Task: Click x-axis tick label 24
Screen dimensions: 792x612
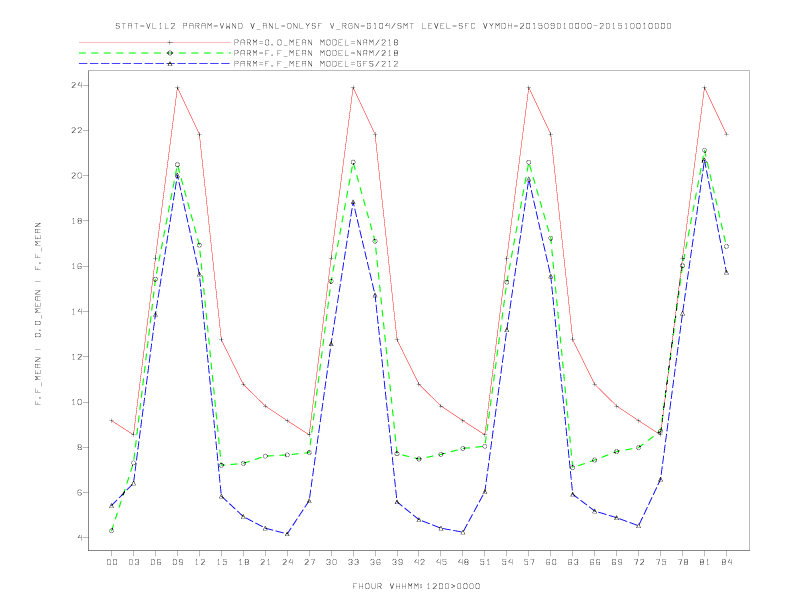Action: pos(287,562)
